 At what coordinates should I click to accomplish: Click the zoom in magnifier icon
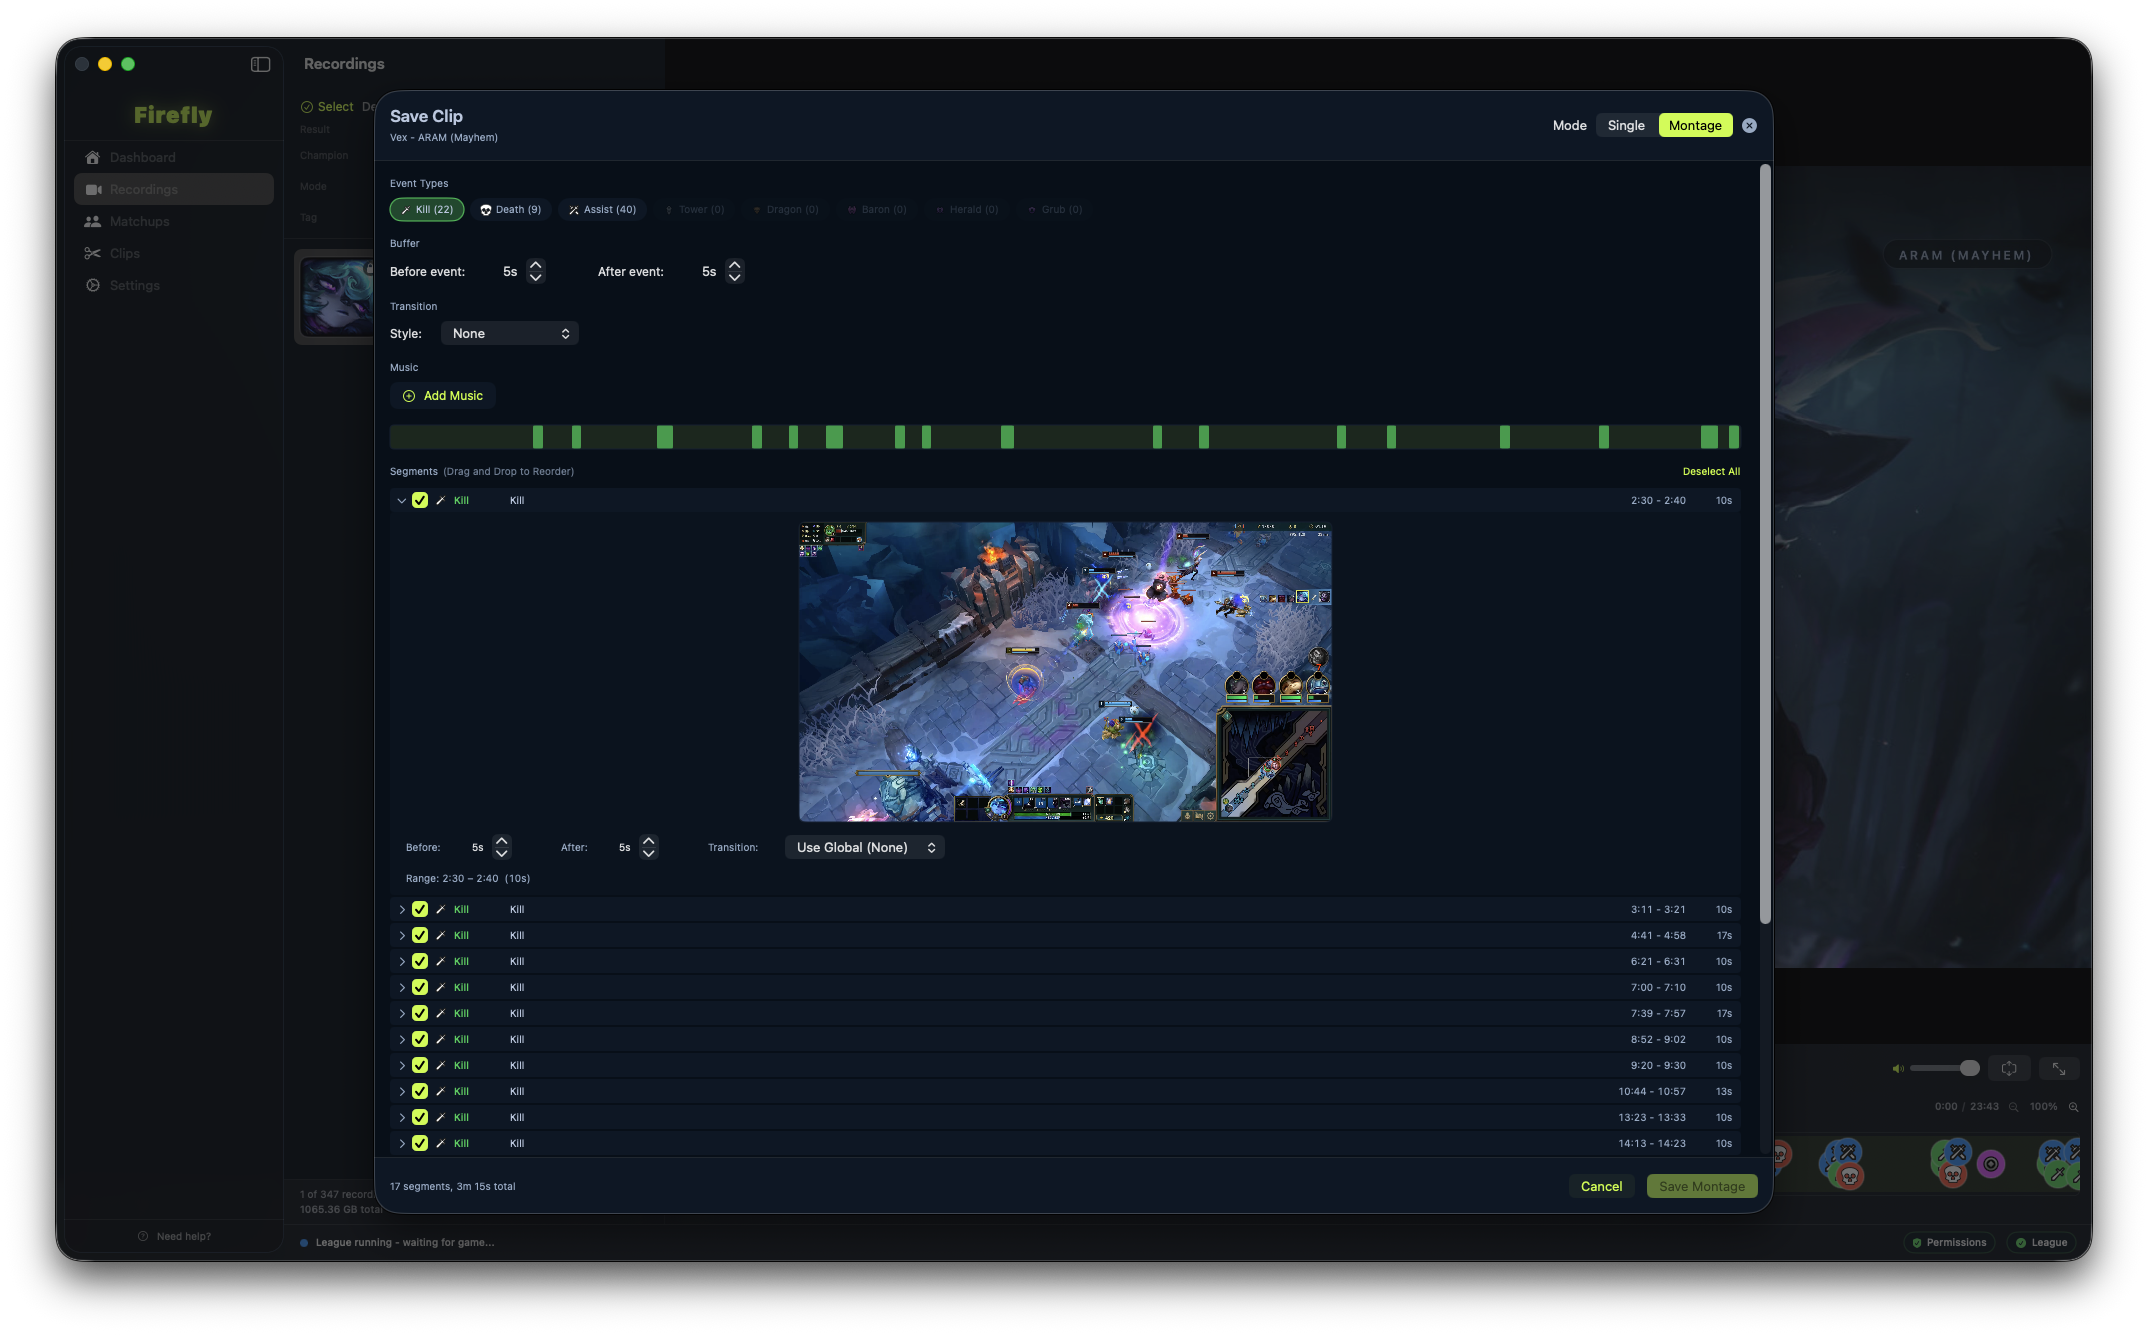tap(2073, 1106)
